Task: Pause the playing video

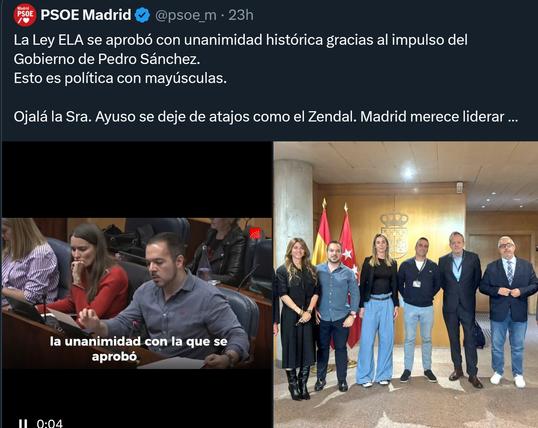Action: pos(23,424)
